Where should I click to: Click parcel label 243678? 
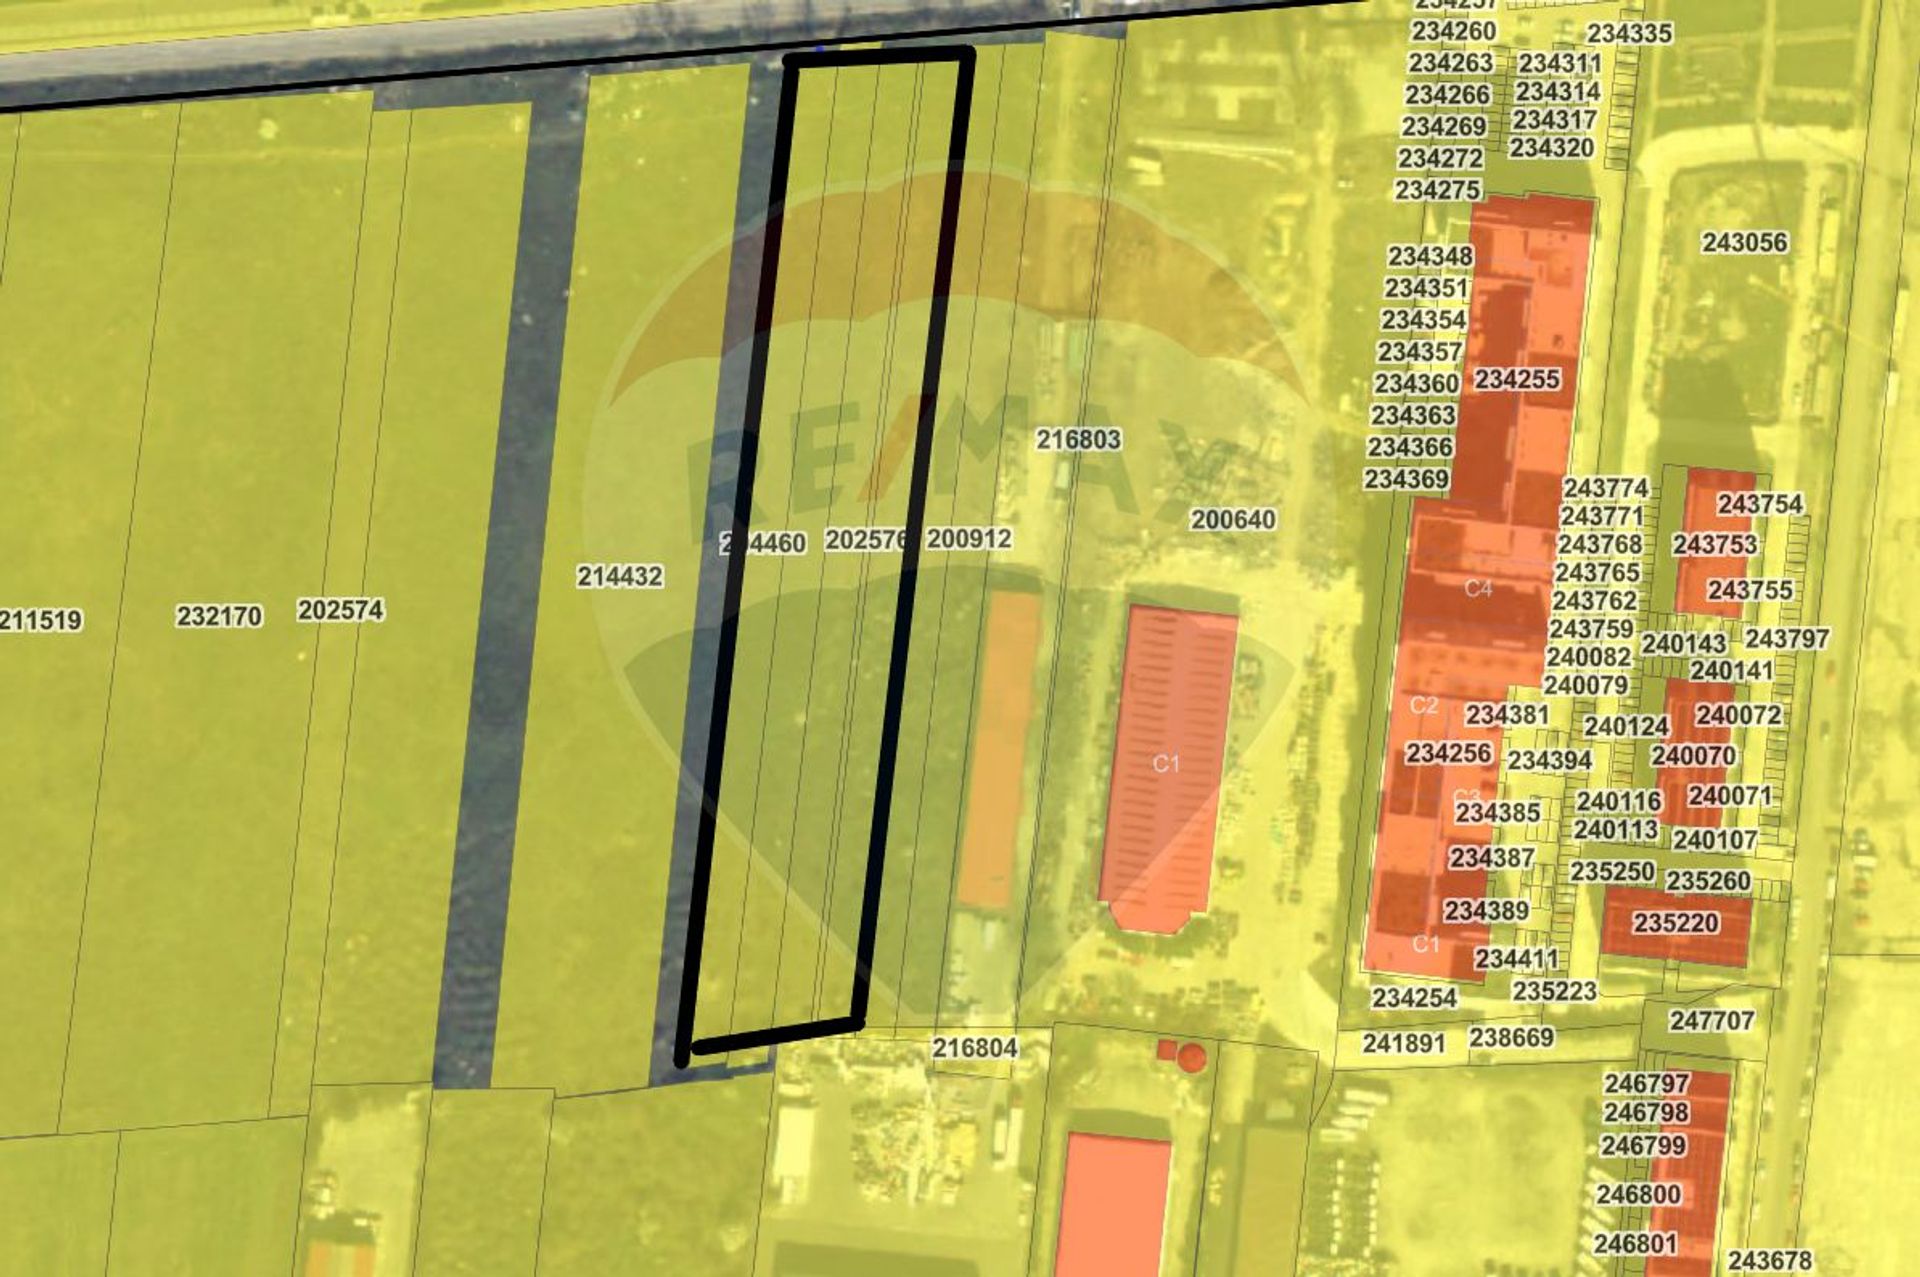click(1769, 1261)
